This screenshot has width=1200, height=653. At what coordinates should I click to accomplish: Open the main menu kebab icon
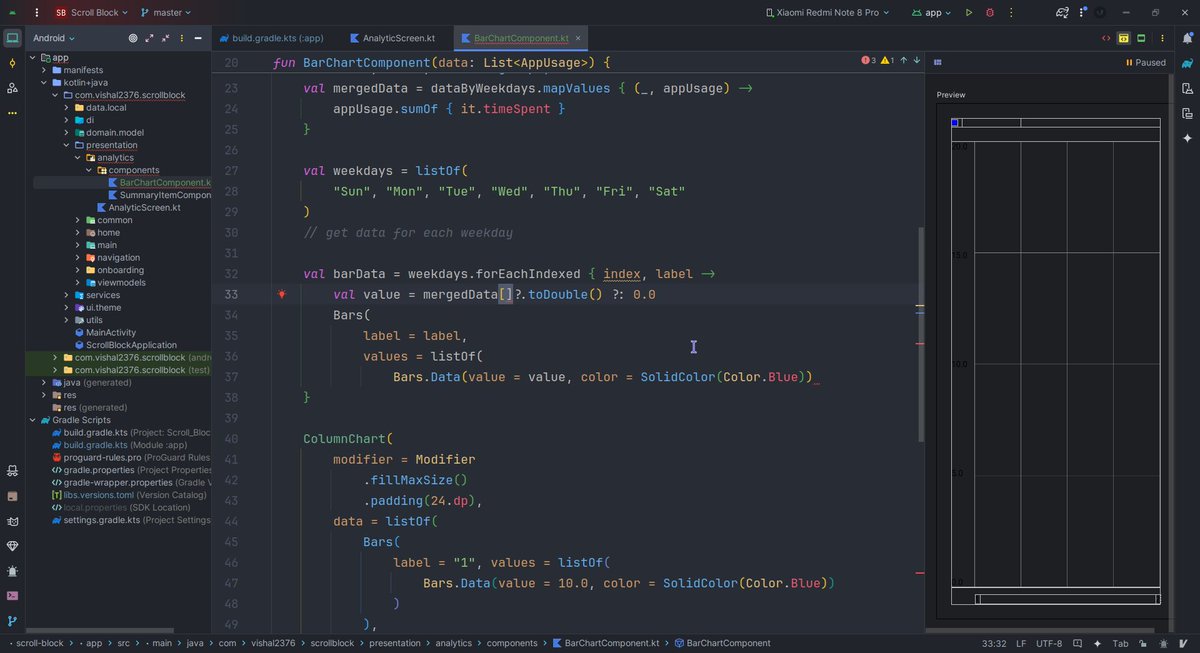(x=36, y=13)
